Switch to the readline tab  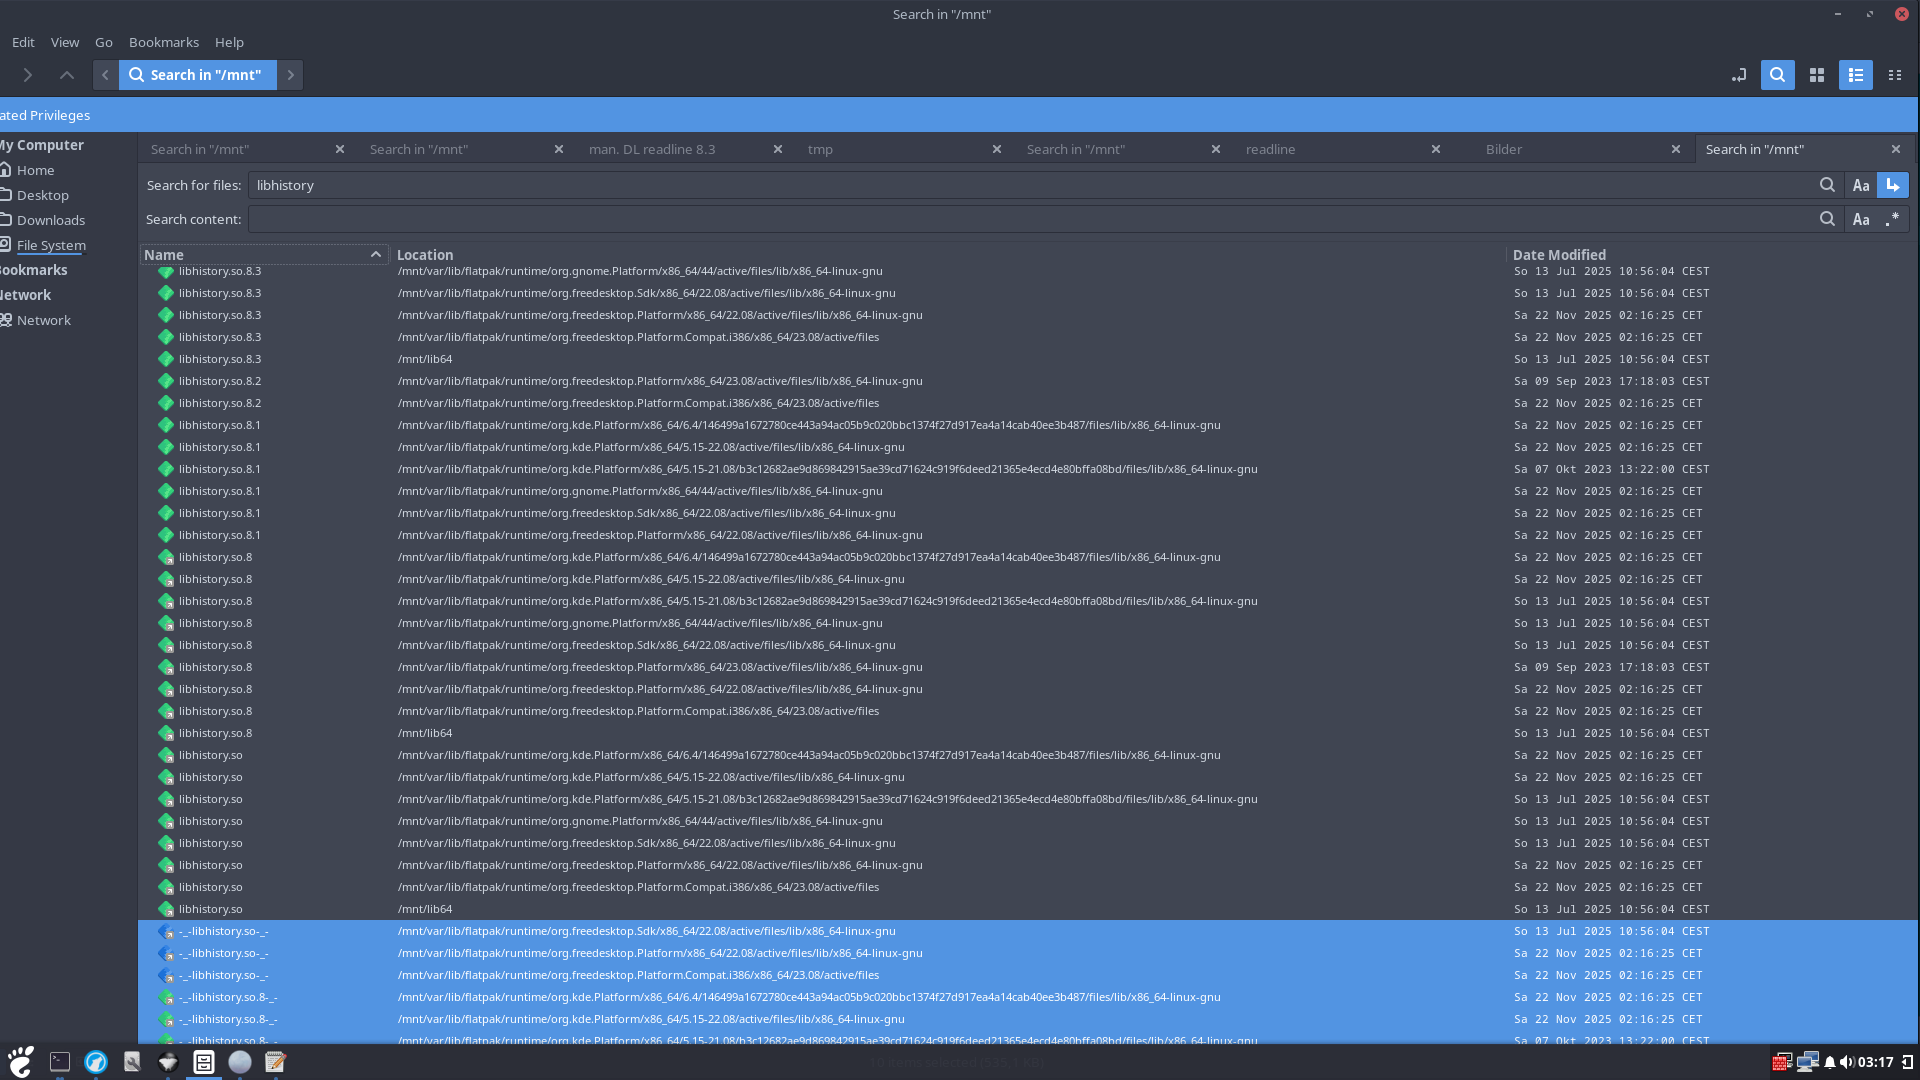[x=1270, y=149]
